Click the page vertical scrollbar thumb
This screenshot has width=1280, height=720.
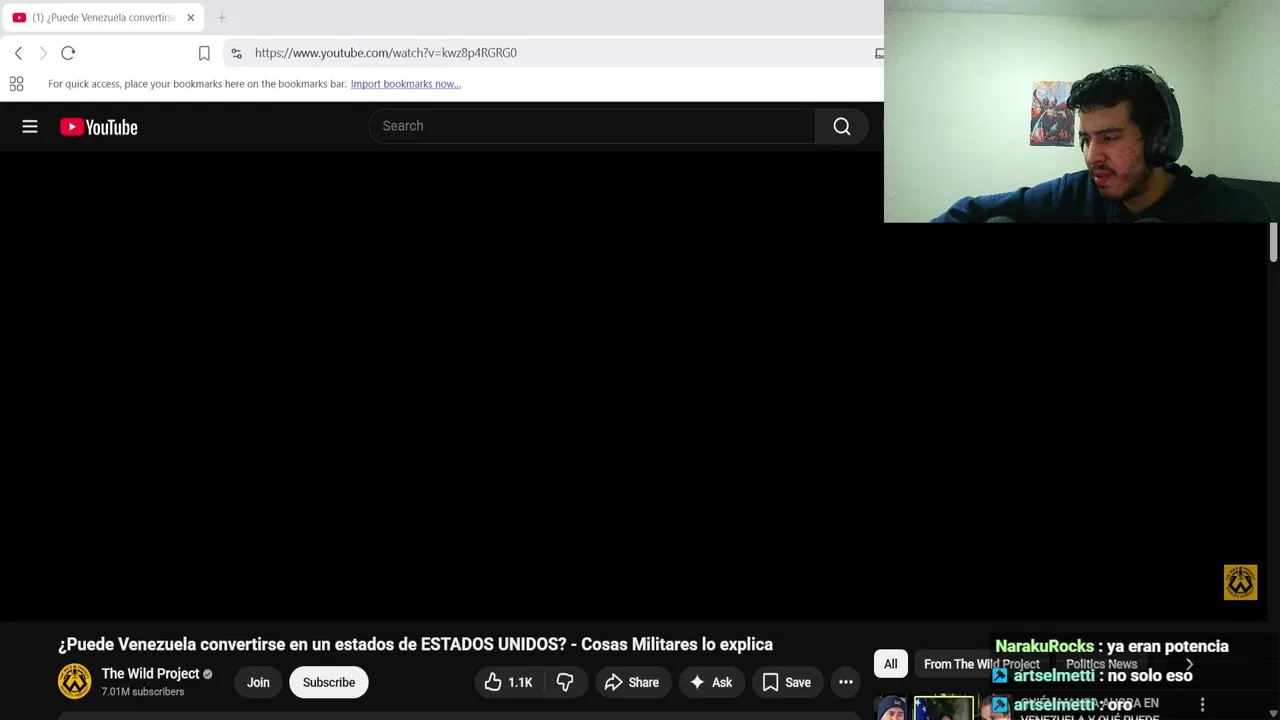(1273, 243)
